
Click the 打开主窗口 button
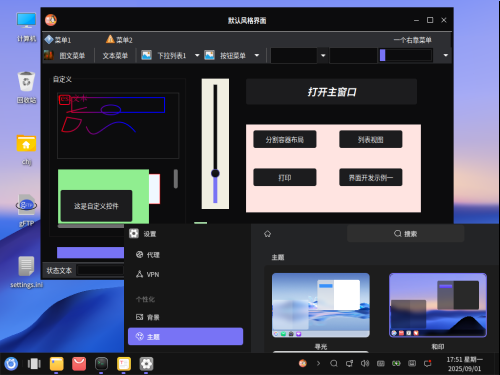(331, 92)
